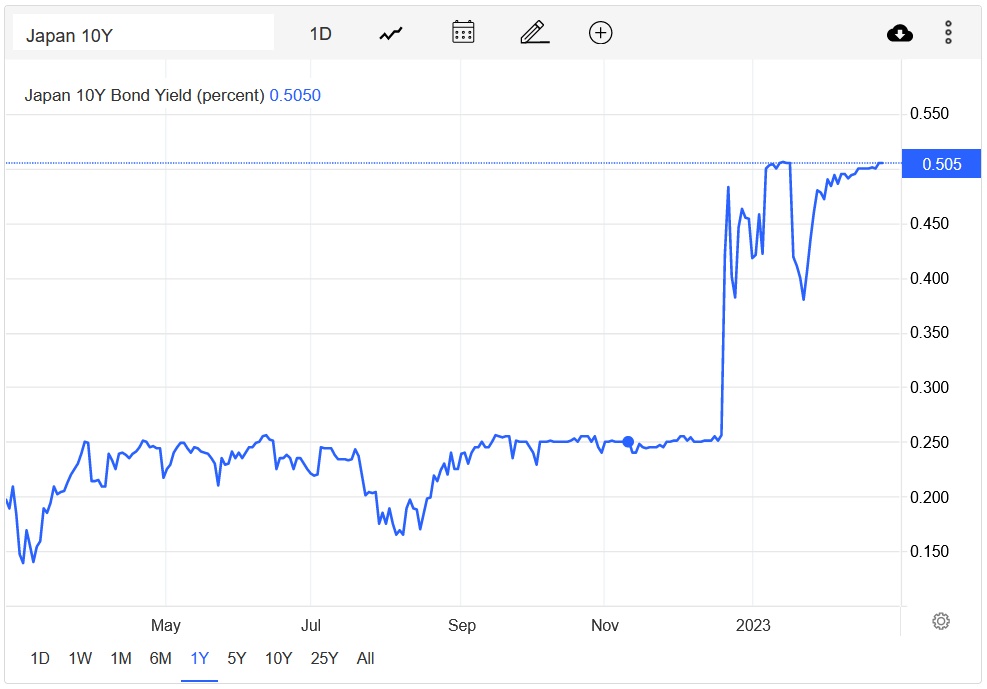Select the 25Y time range
The width and height of the screenshot is (987, 689).
(324, 658)
